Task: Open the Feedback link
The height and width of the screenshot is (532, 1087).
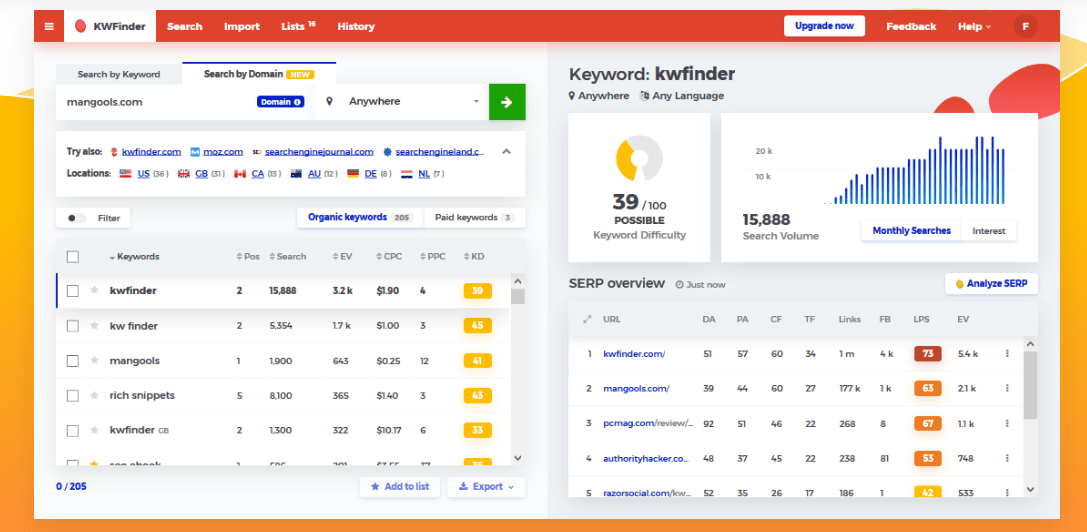Action: pos(911,26)
